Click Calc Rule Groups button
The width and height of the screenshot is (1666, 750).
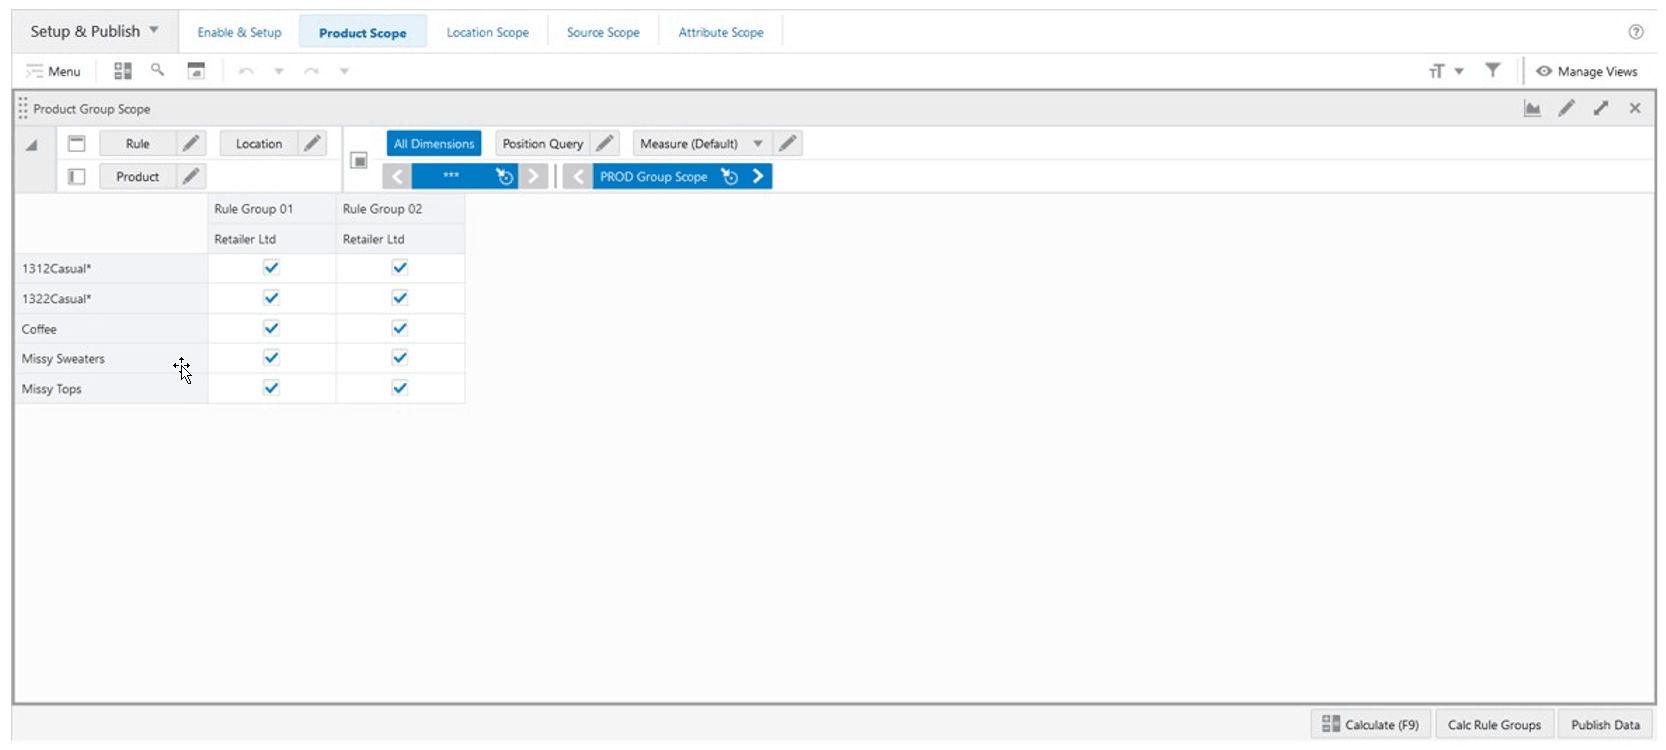point(1494,724)
